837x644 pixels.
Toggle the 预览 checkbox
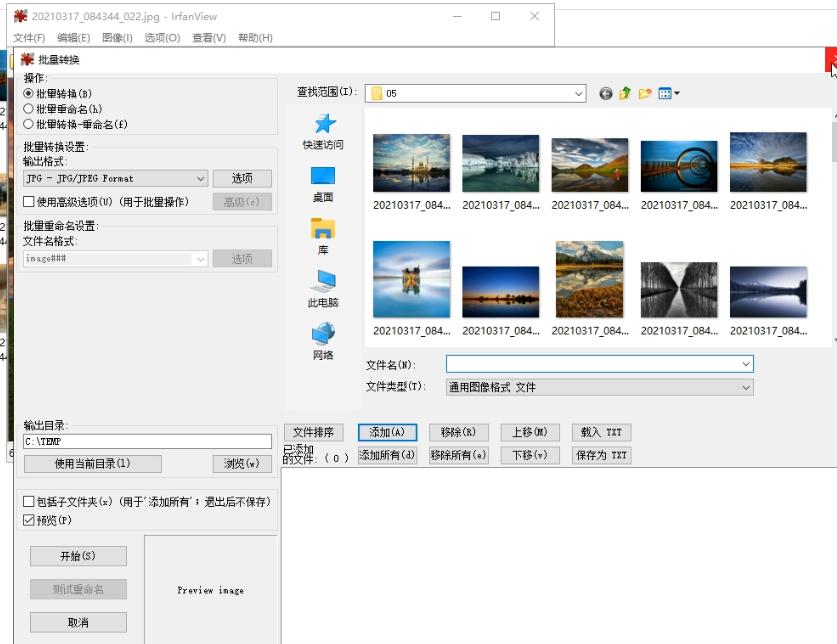[x=29, y=520]
